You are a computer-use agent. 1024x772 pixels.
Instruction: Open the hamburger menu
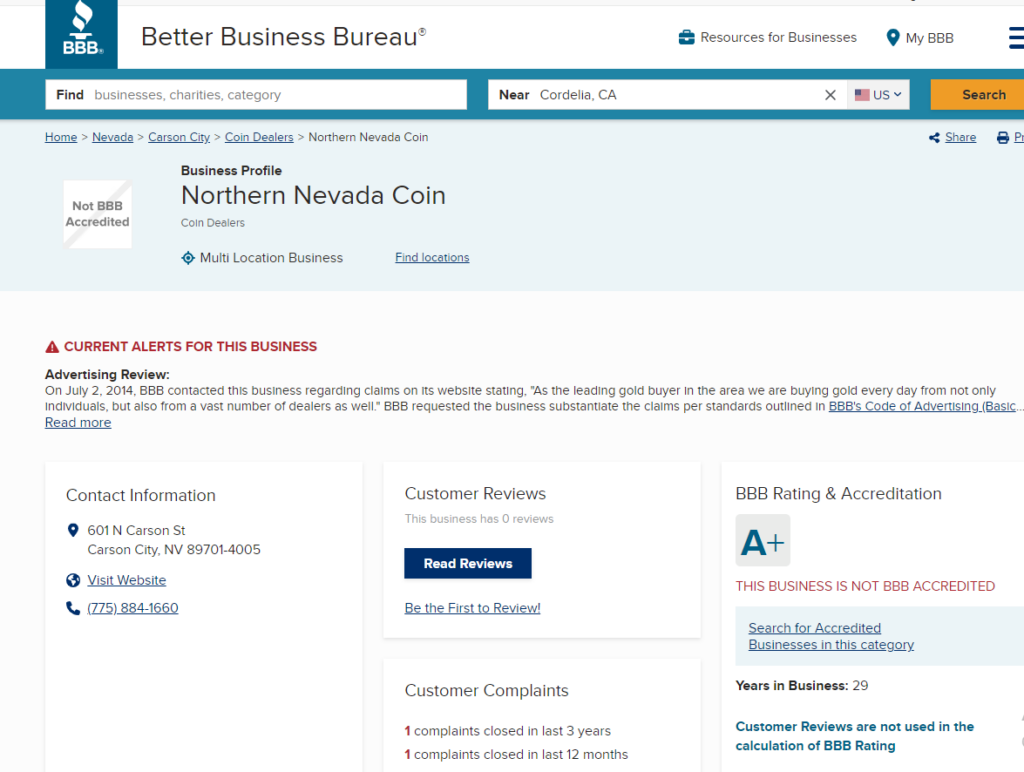pos(1016,37)
